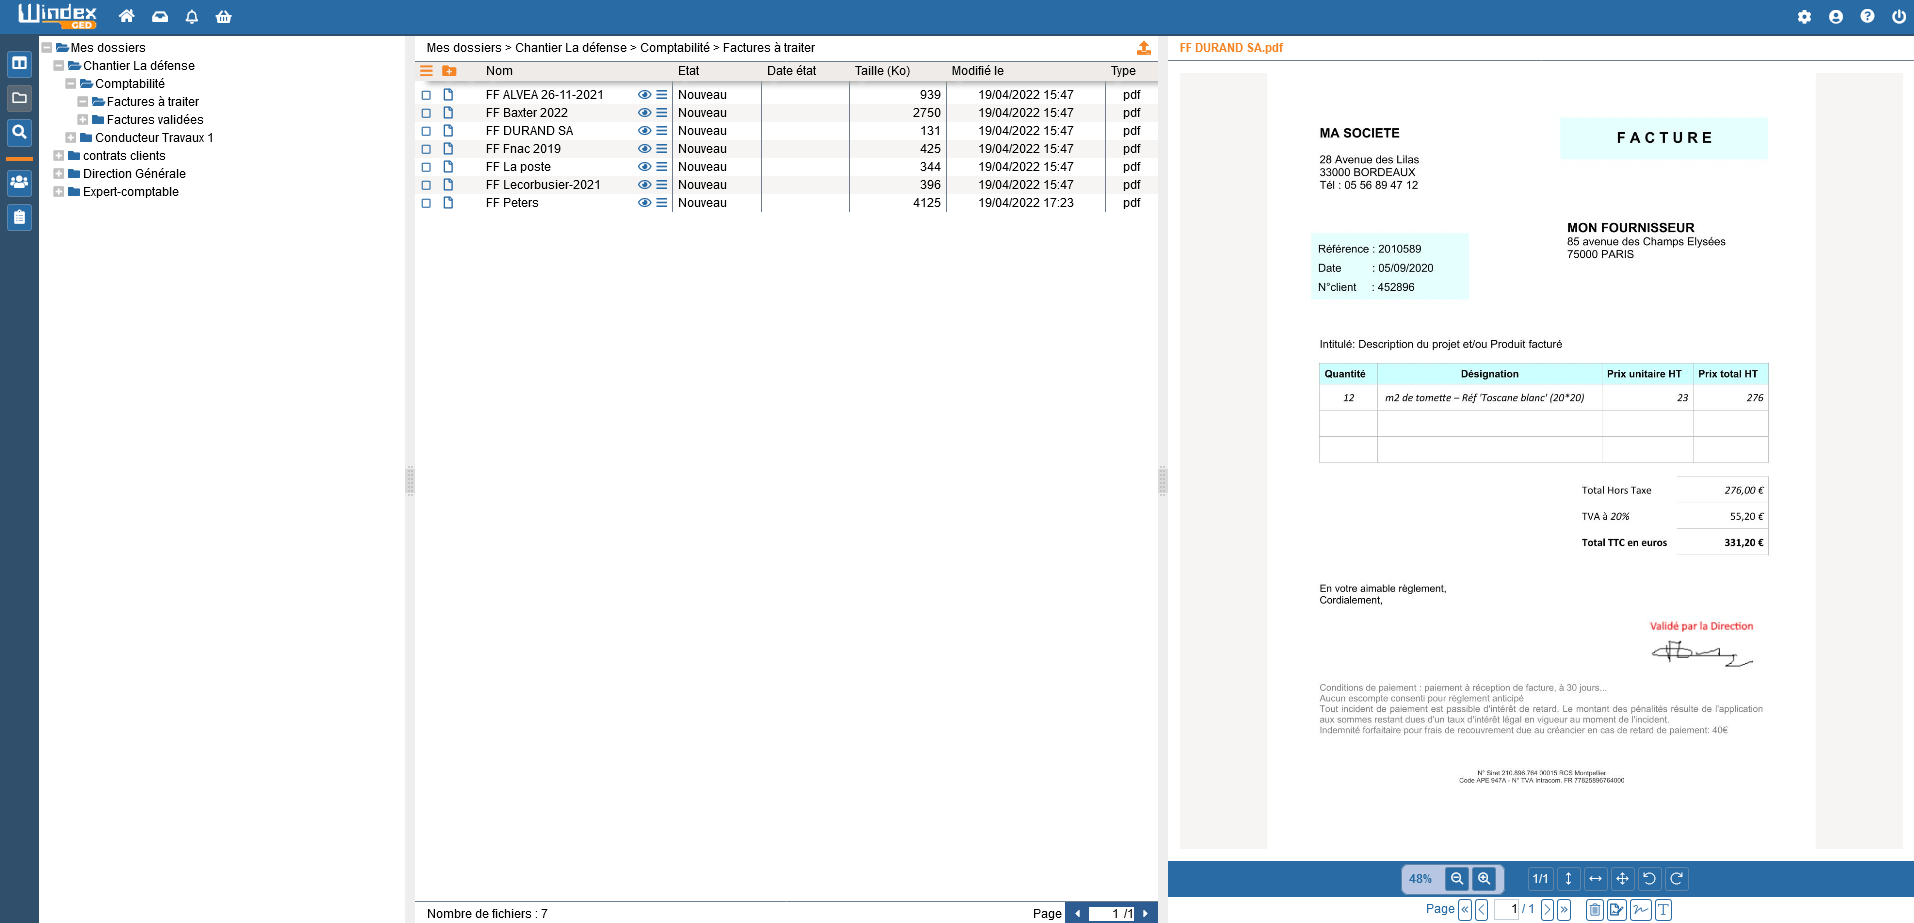The image size is (1914, 923).
Task: Open clipboard tasks sidebar icon
Action: click(x=19, y=217)
